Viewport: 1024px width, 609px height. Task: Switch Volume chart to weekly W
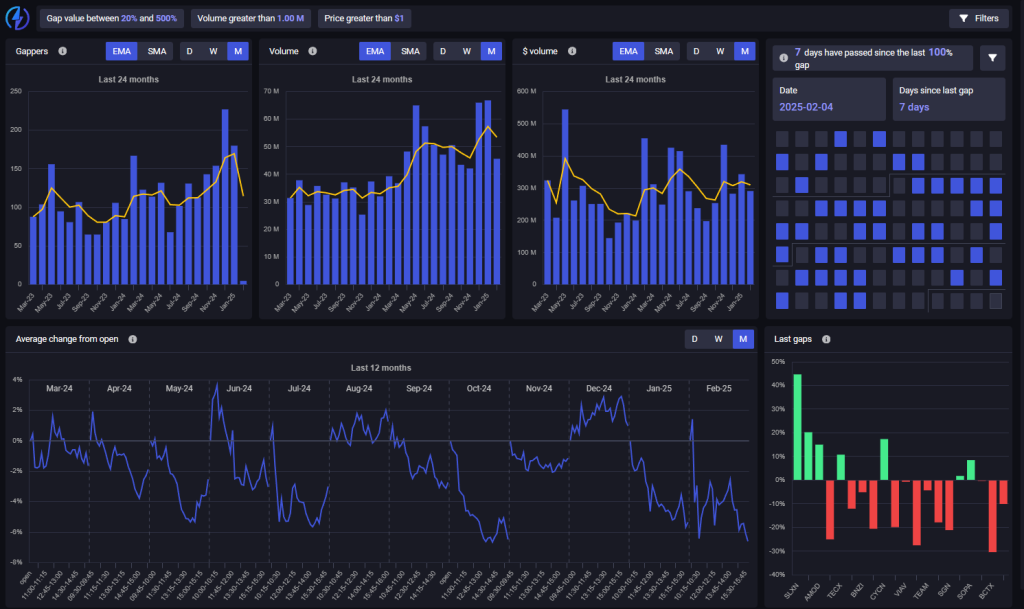tap(467, 51)
